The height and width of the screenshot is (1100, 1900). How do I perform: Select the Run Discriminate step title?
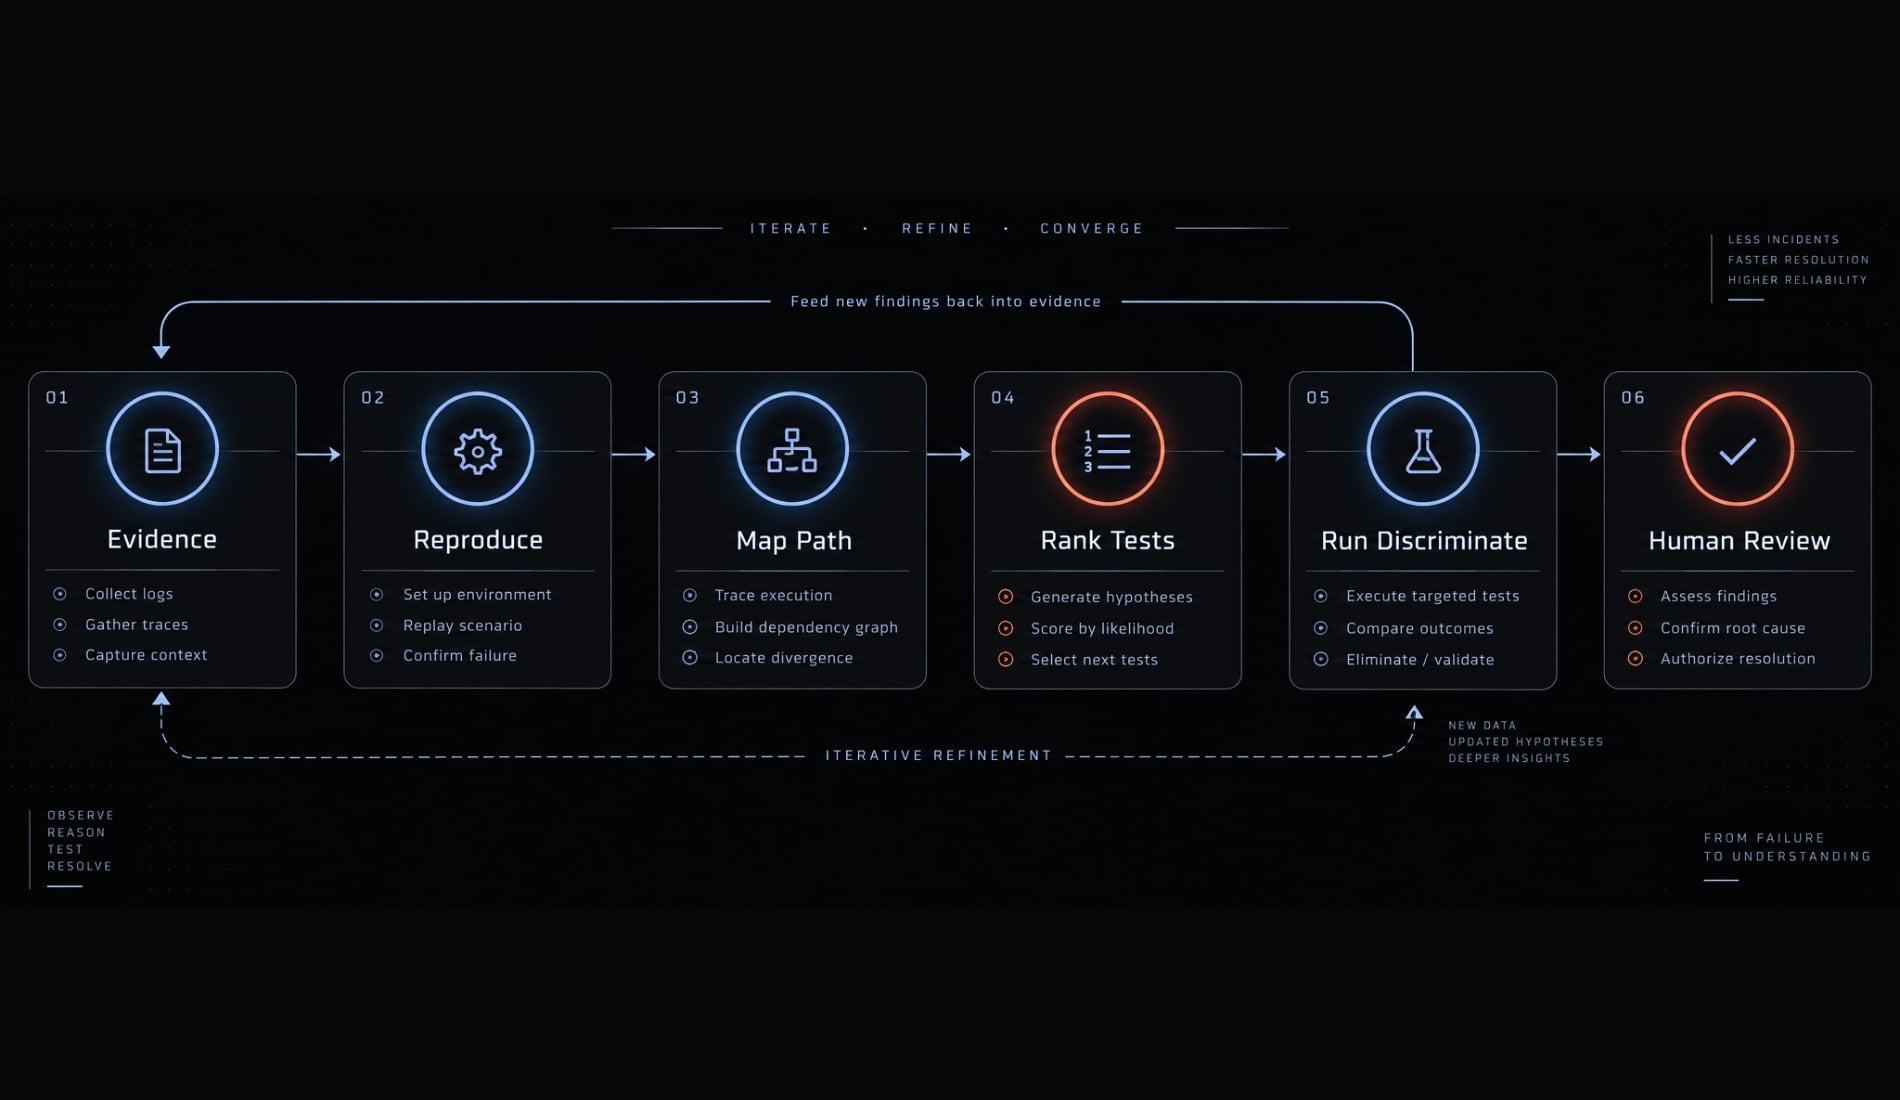1424,541
